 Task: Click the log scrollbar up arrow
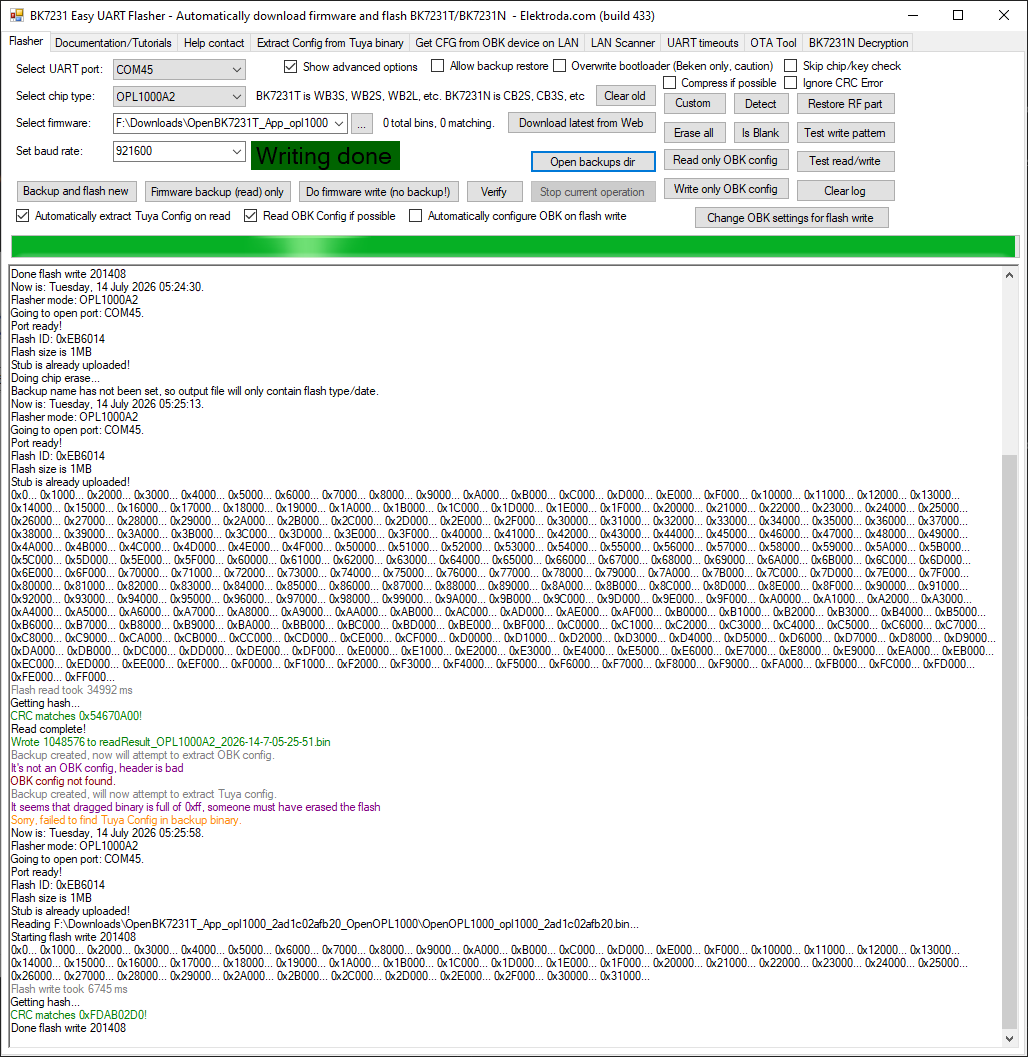tap(1009, 275)
